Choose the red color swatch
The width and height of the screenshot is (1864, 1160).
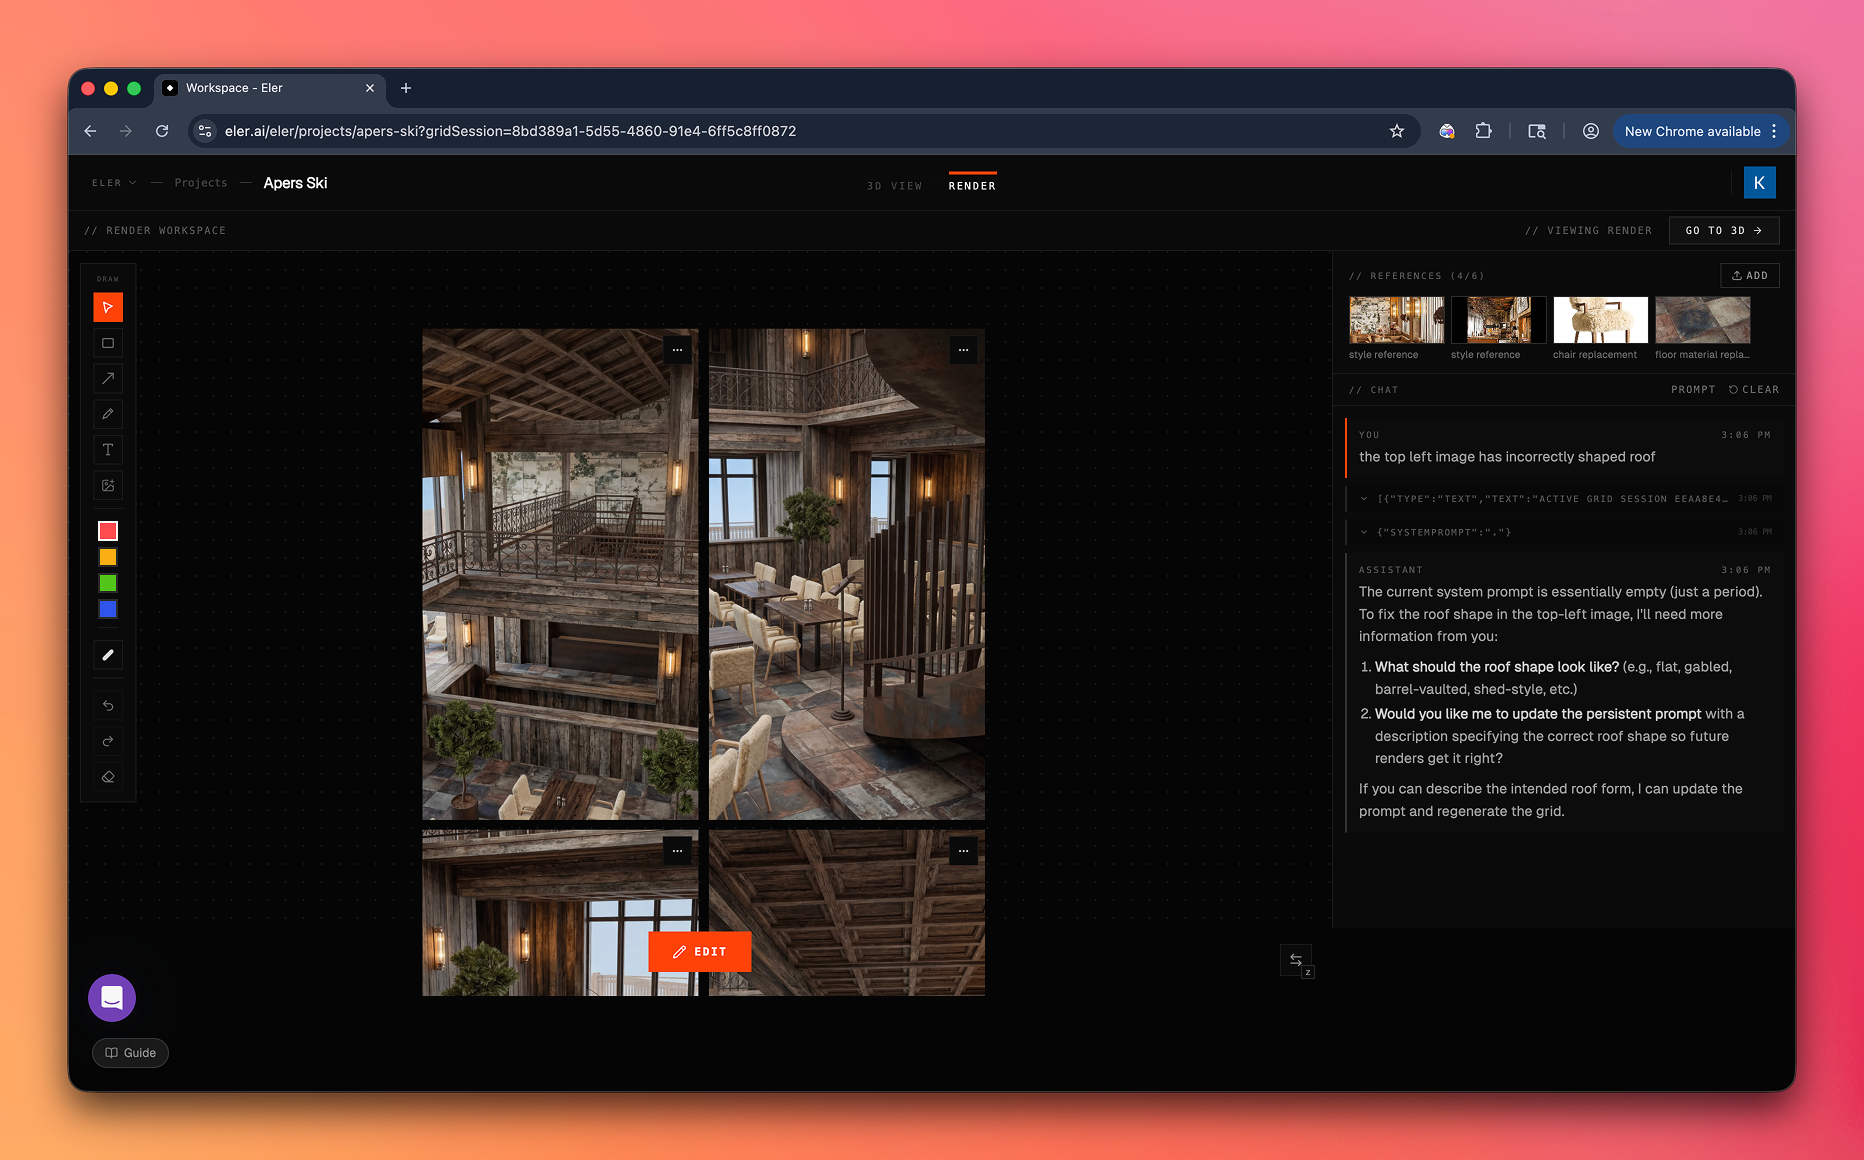pyautogui.click(x=108, y=531)
